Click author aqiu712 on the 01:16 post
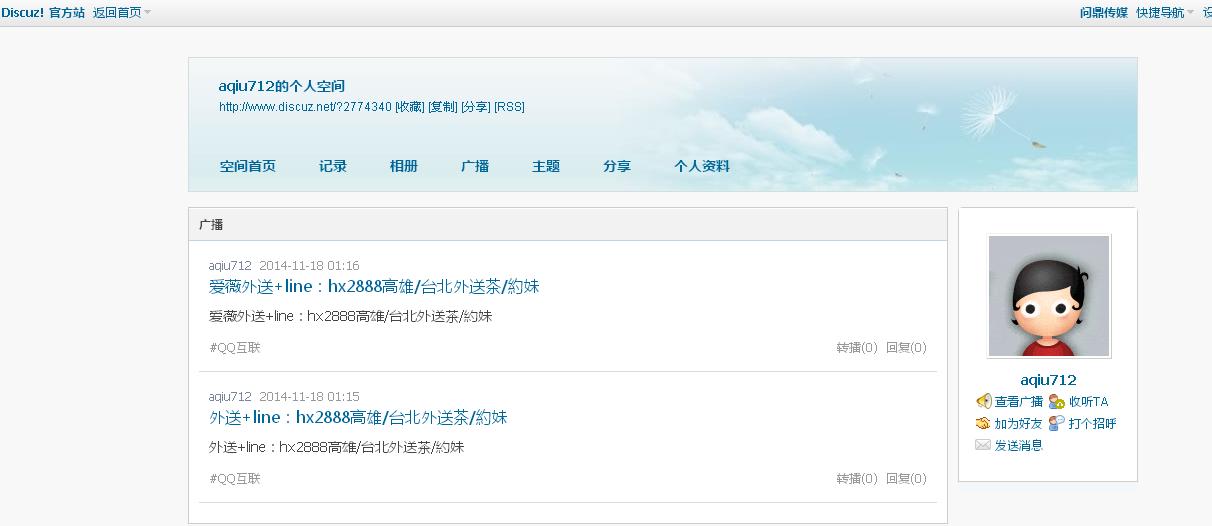Screen dimensions: 1212x526 coord(230,266)
